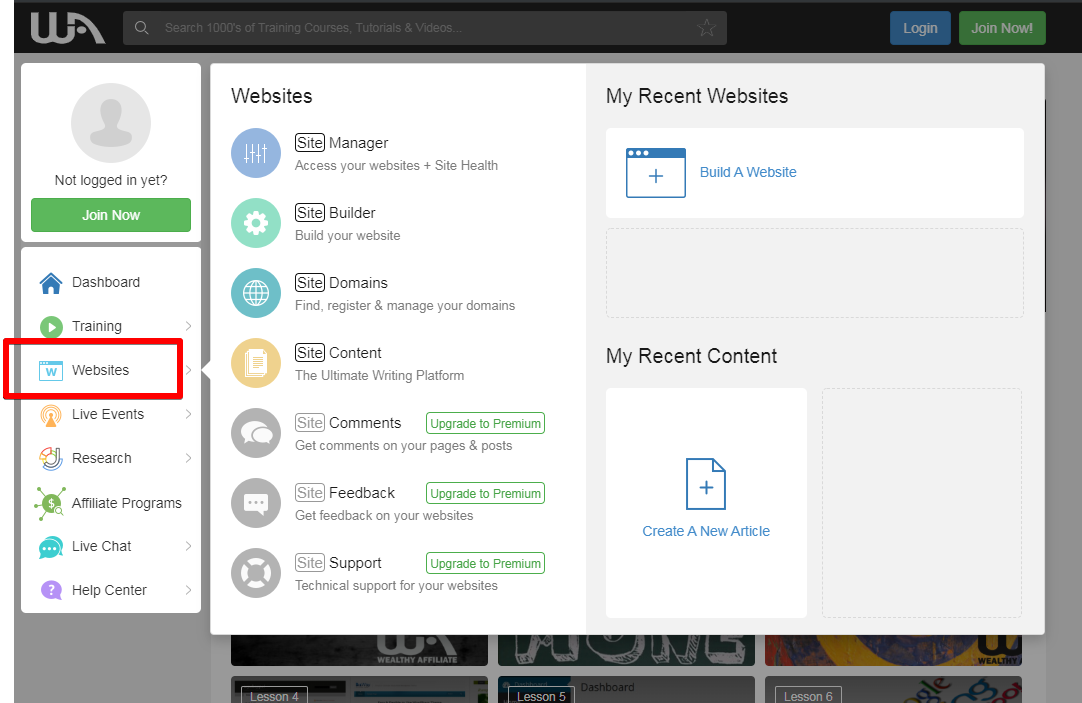
Task: Open the Site Domains link
Action: 342,283
